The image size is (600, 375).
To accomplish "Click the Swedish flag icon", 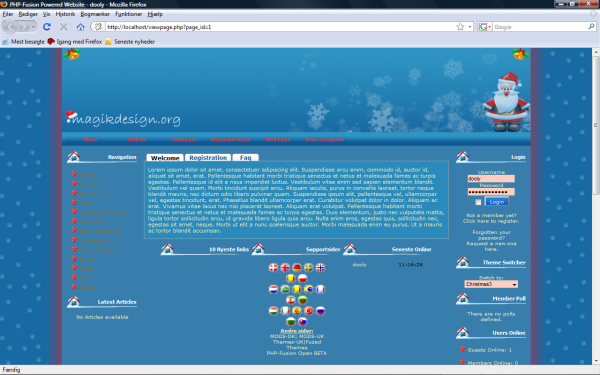I will click(308, 267).
